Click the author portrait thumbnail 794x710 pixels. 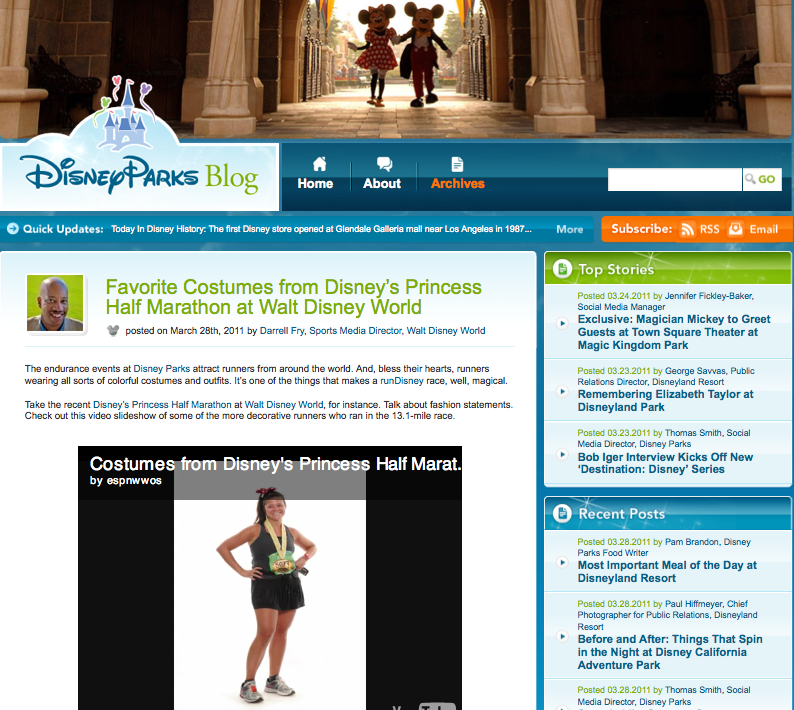55,303
